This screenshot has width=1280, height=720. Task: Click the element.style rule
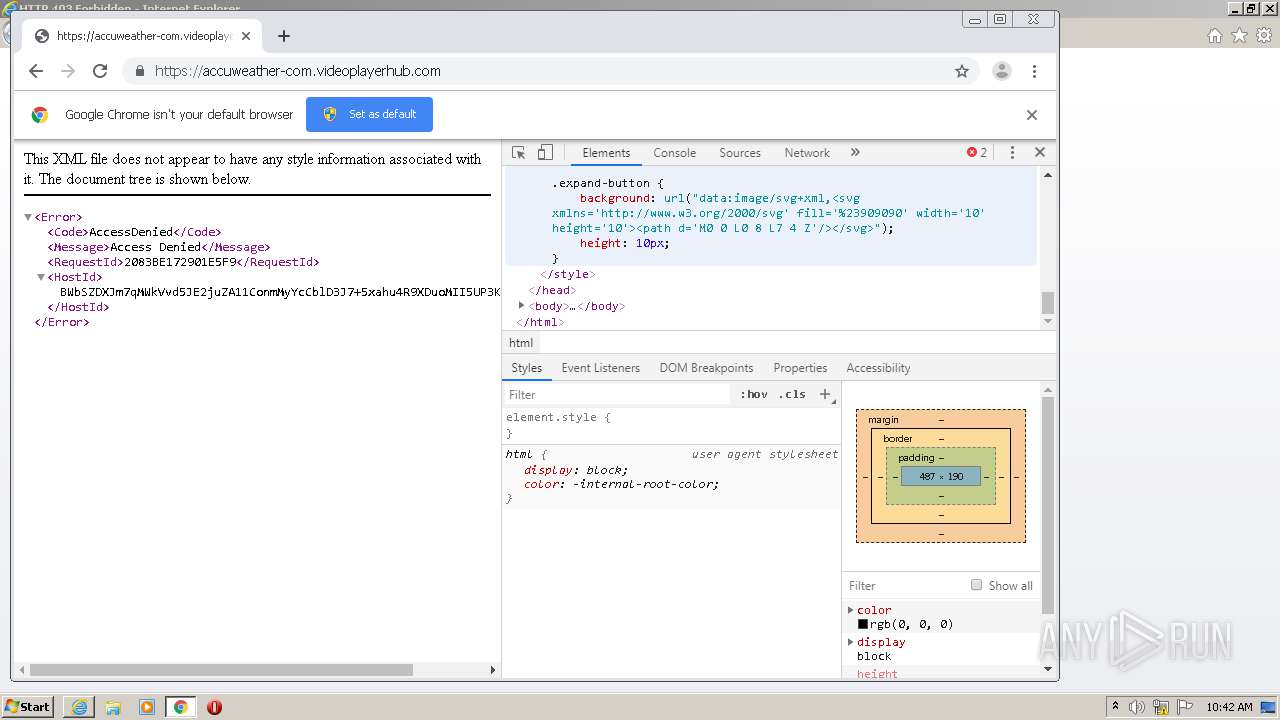(x=558, y=418)
